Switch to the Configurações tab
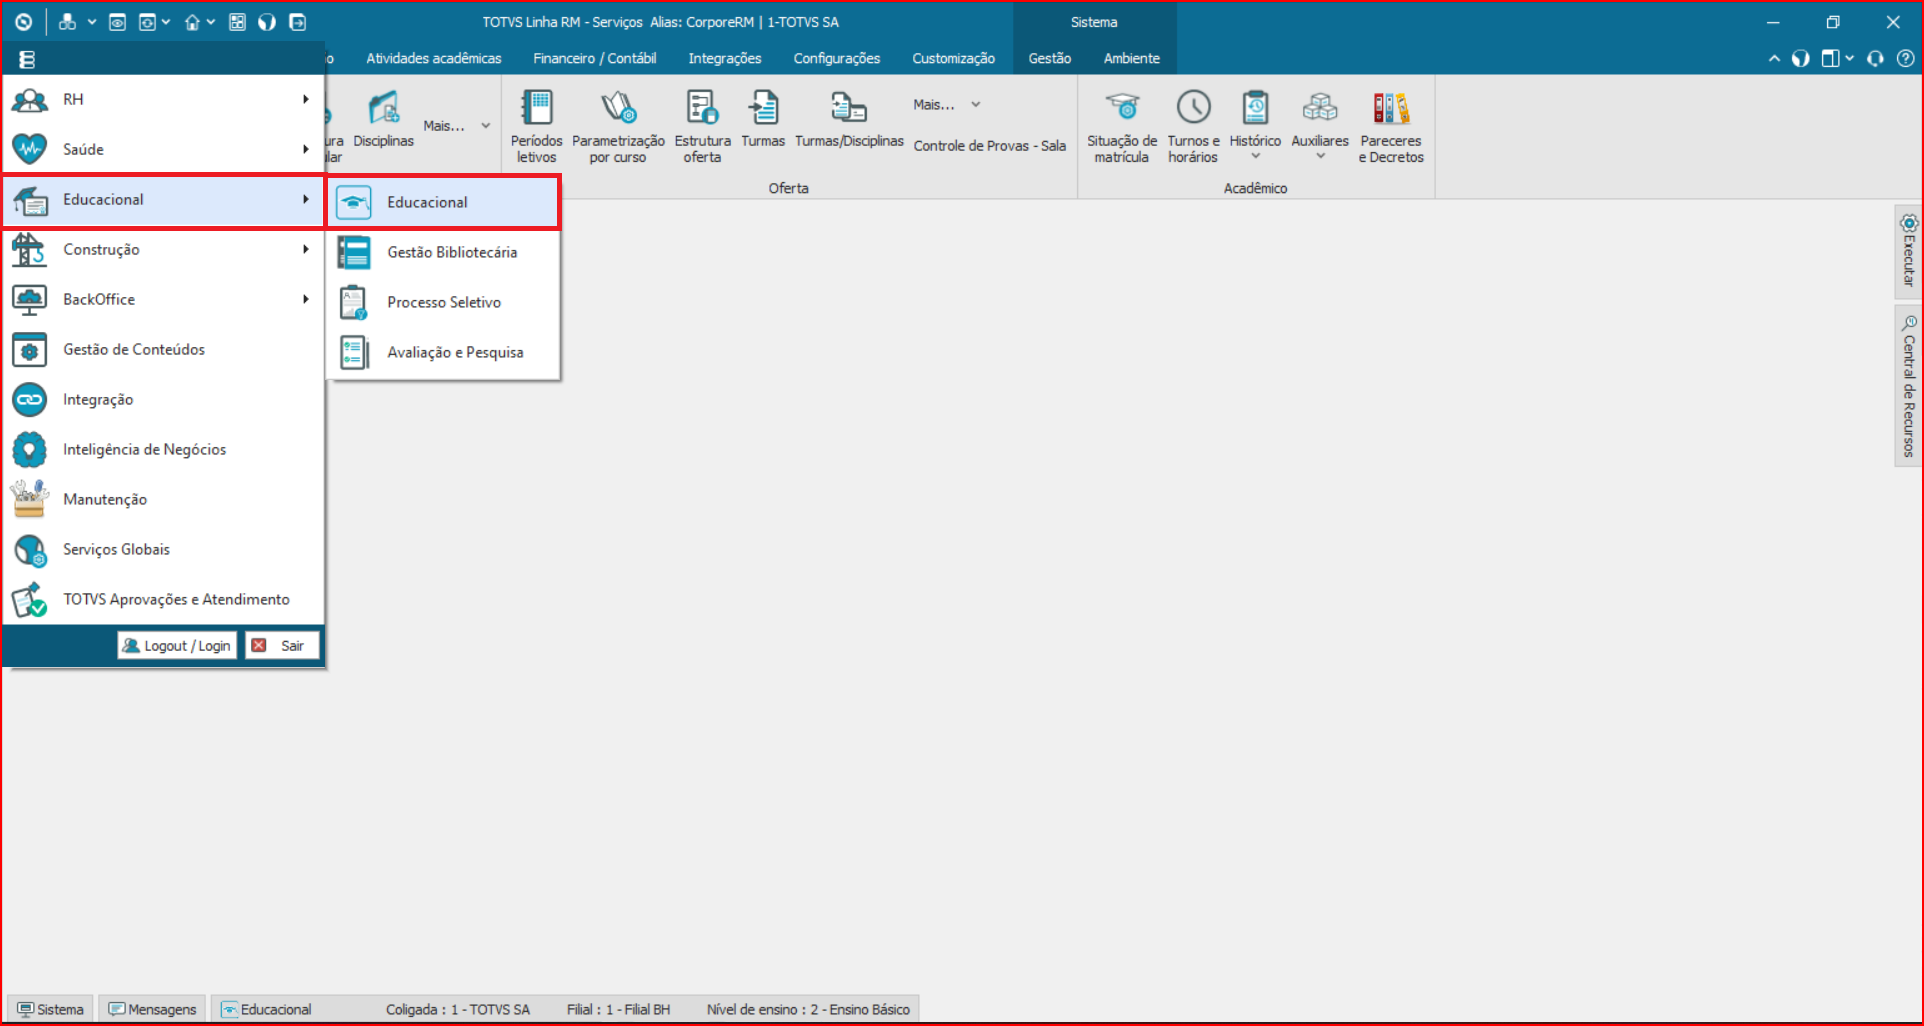This screenshot has width=1924, height=1026. tap(837, 58)
